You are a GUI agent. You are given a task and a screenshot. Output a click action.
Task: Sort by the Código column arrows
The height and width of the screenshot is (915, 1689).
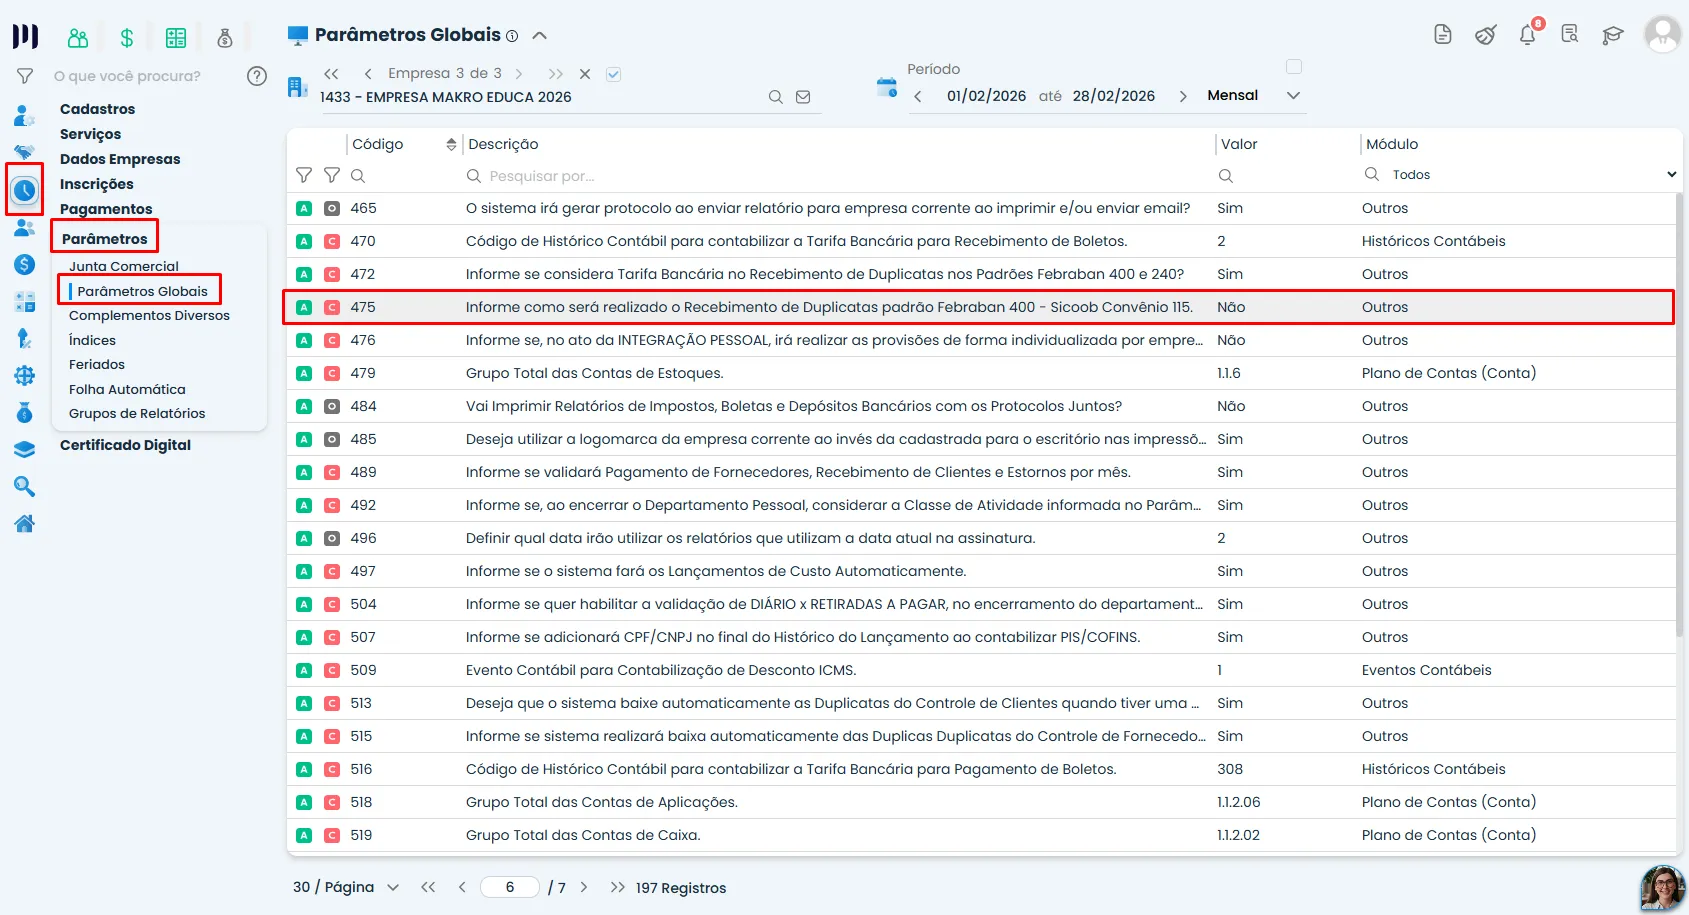pyautogui.click(x=451, y=145)
